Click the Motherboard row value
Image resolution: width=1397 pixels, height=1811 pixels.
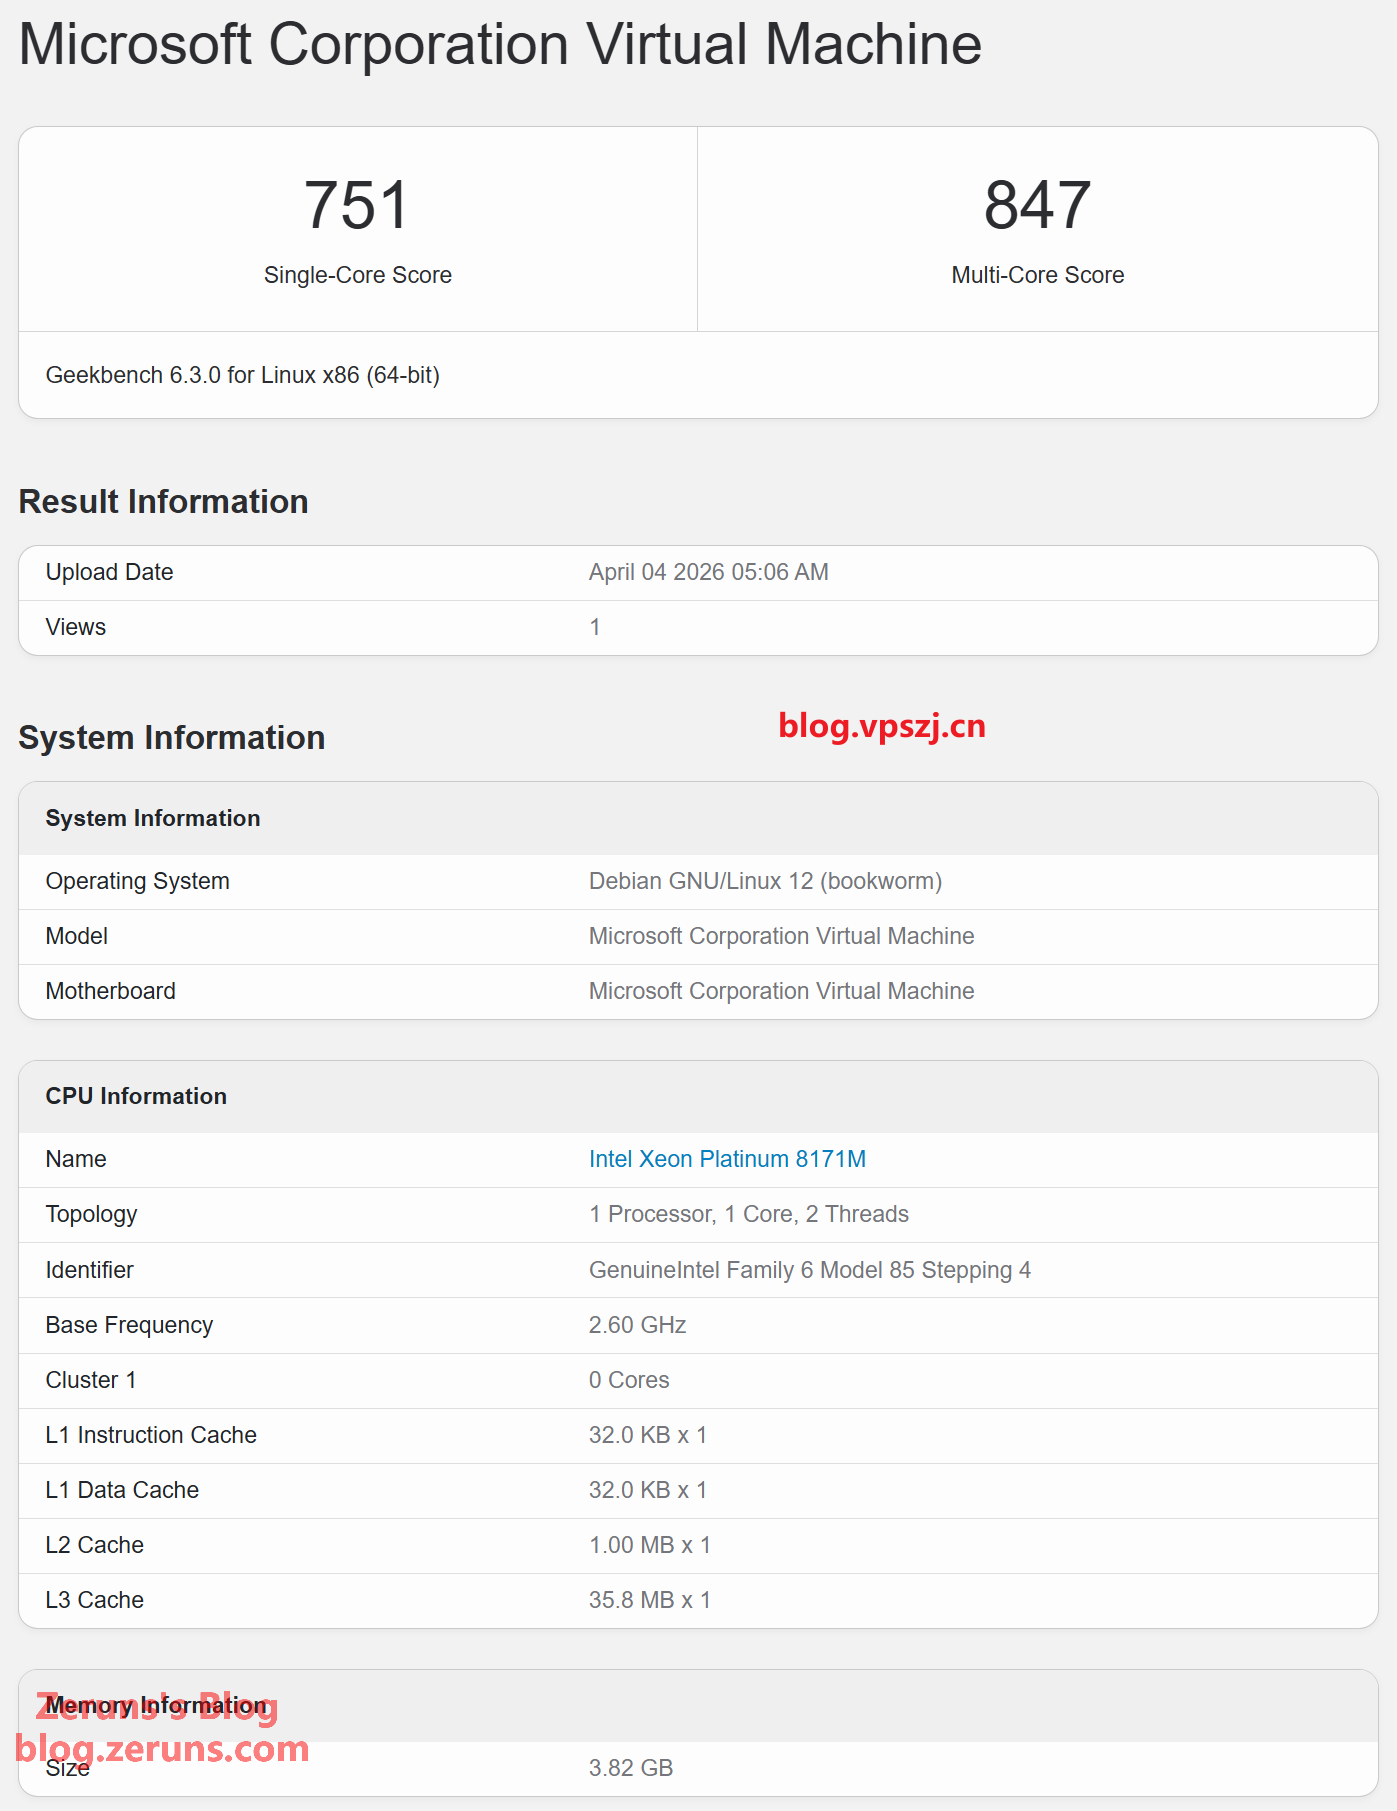click(781, 991)
